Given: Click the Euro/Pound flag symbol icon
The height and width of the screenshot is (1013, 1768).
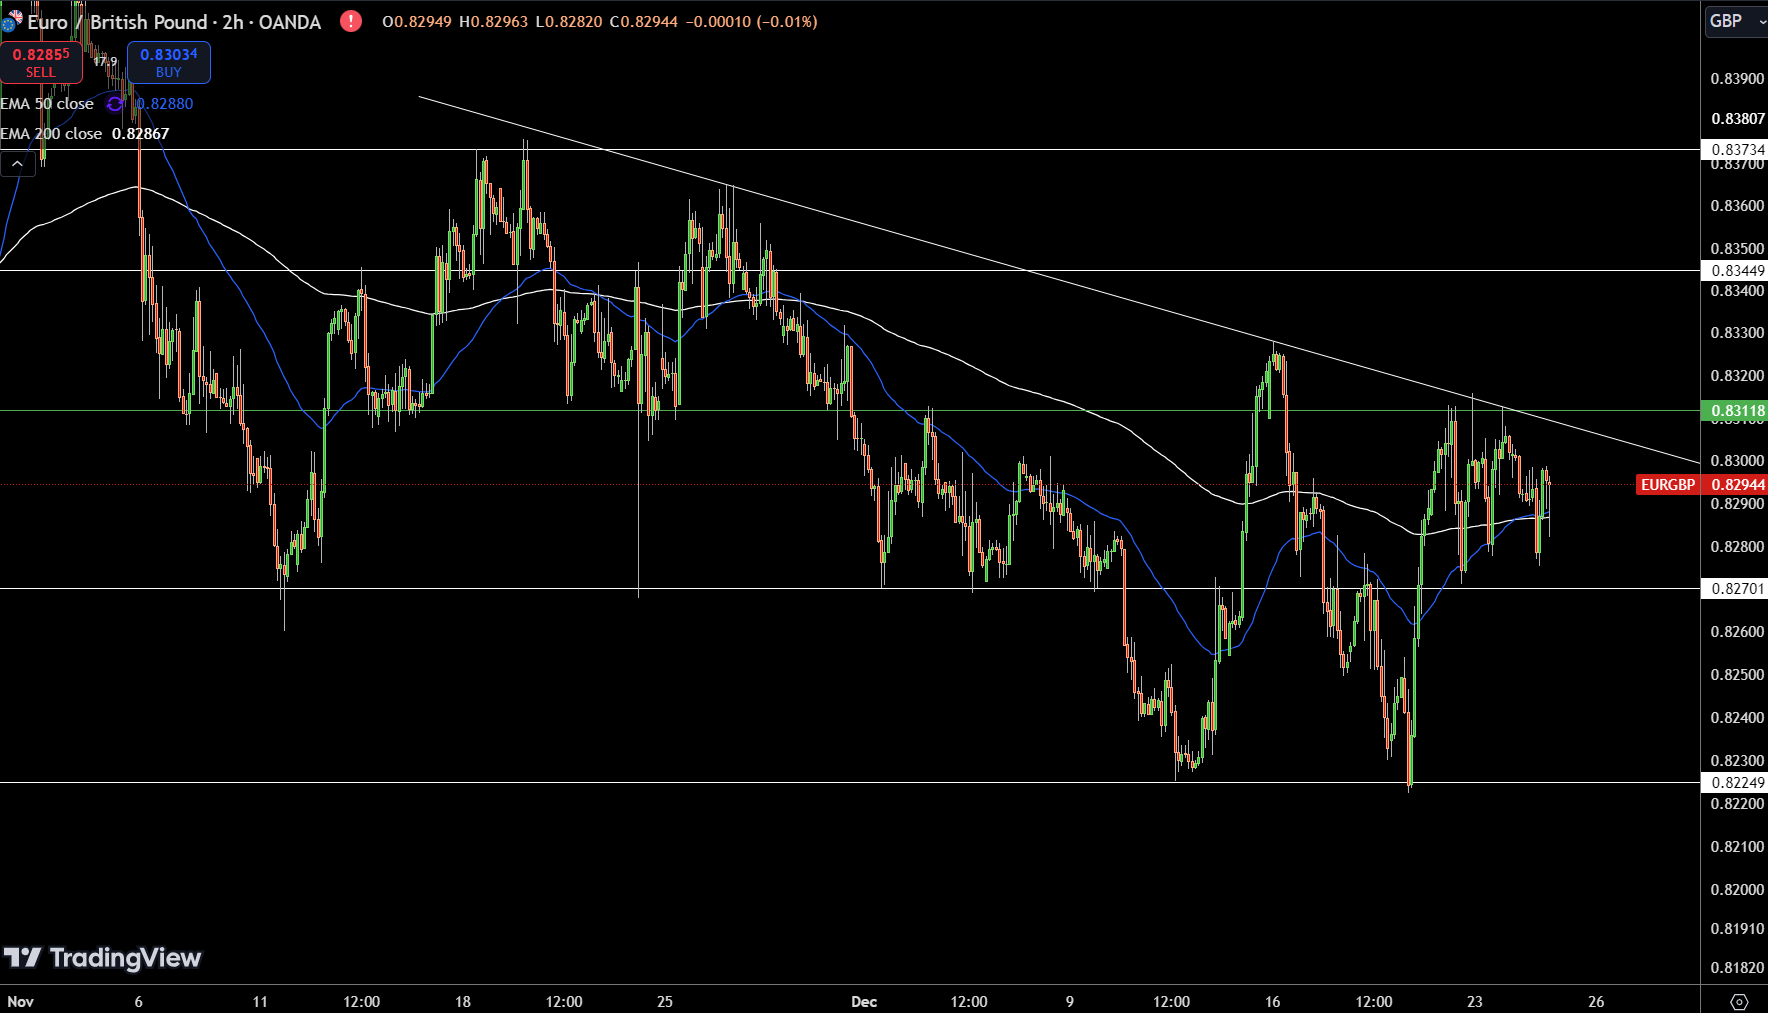Looking at the screenshot, I should tap(11, 21).
